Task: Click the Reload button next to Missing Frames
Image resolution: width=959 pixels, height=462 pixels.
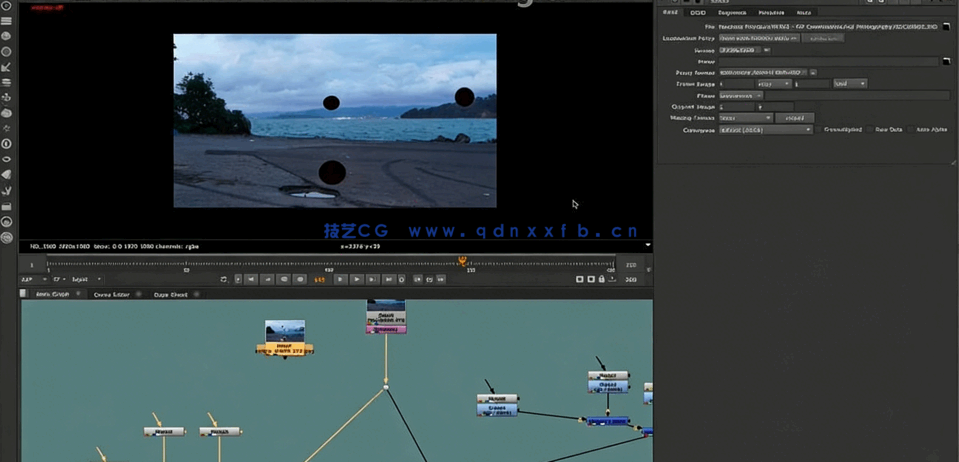Action: click(x=794, y=118)
